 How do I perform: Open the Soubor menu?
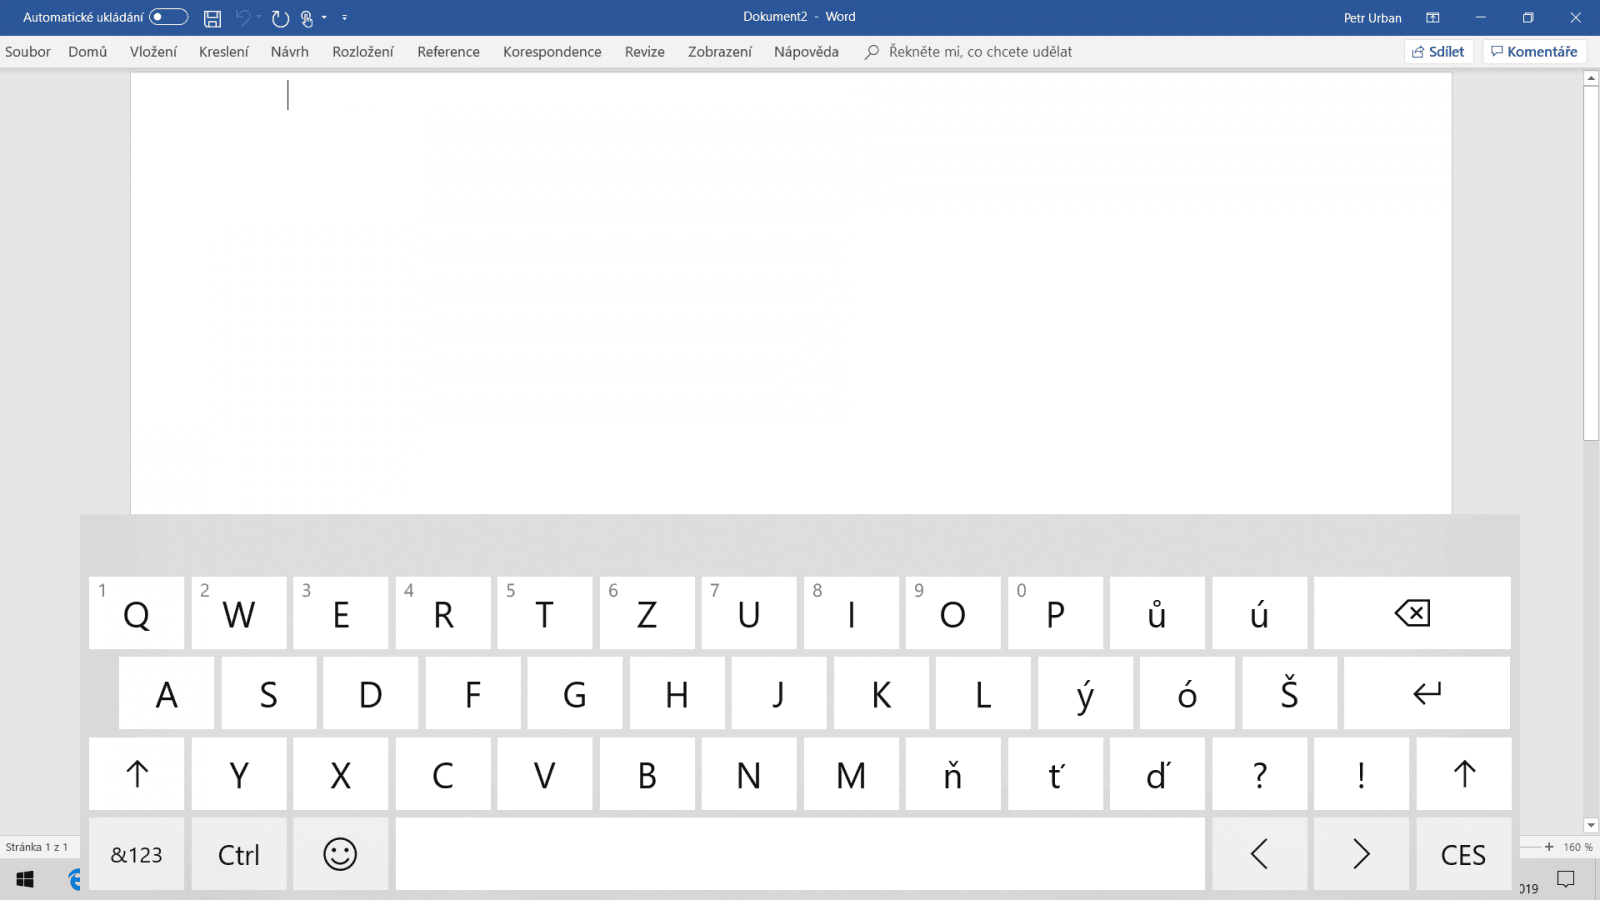pos(27,51)
